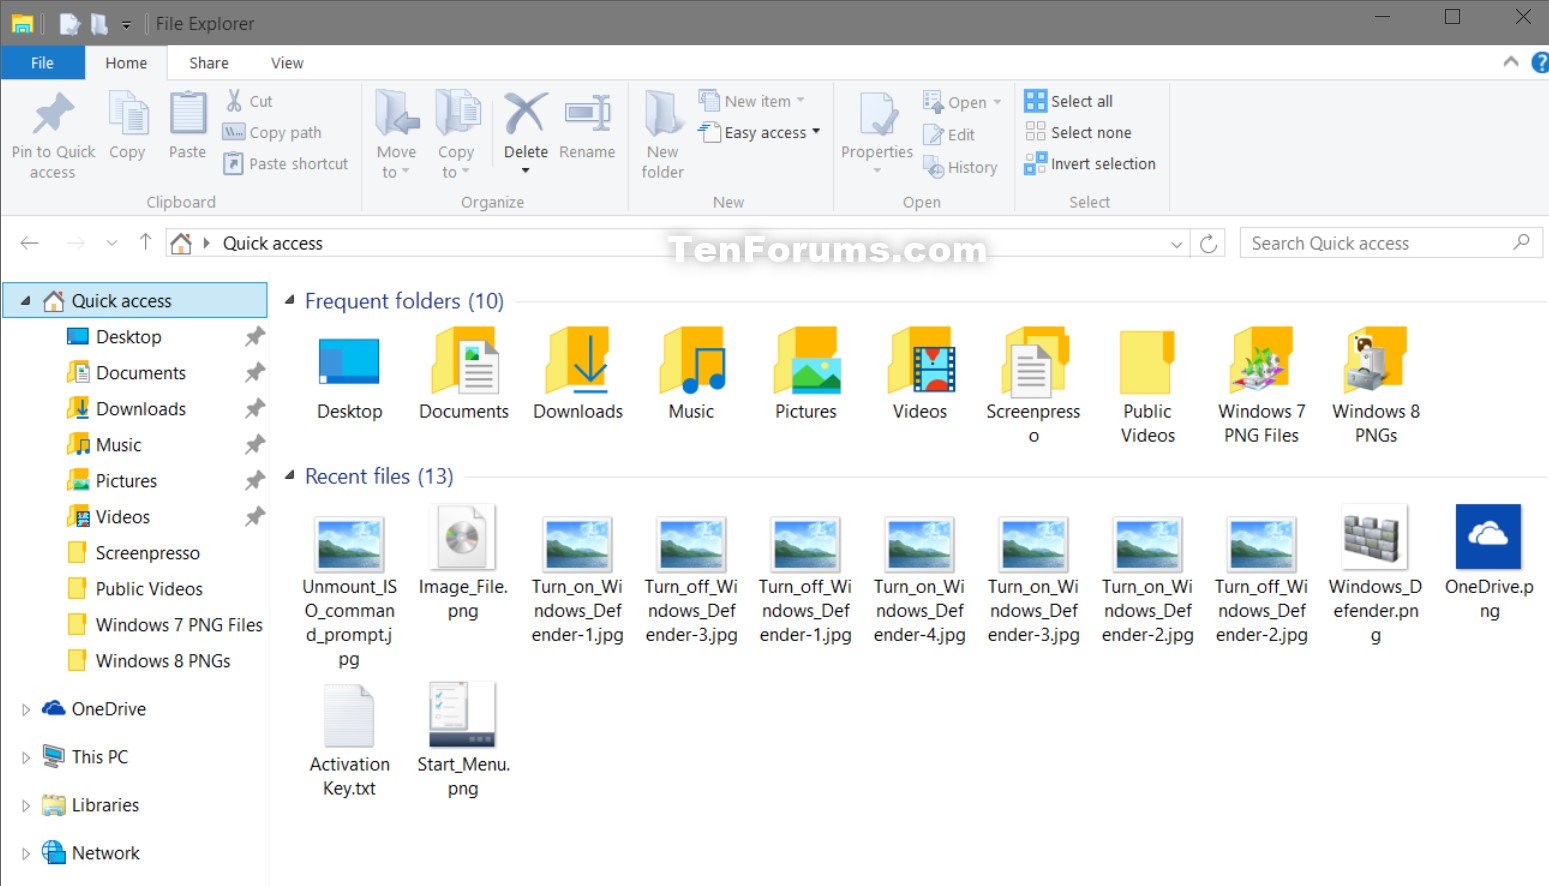
Task: Expand the OneDrive node in the sidebar
Action: tap(25, 708)
